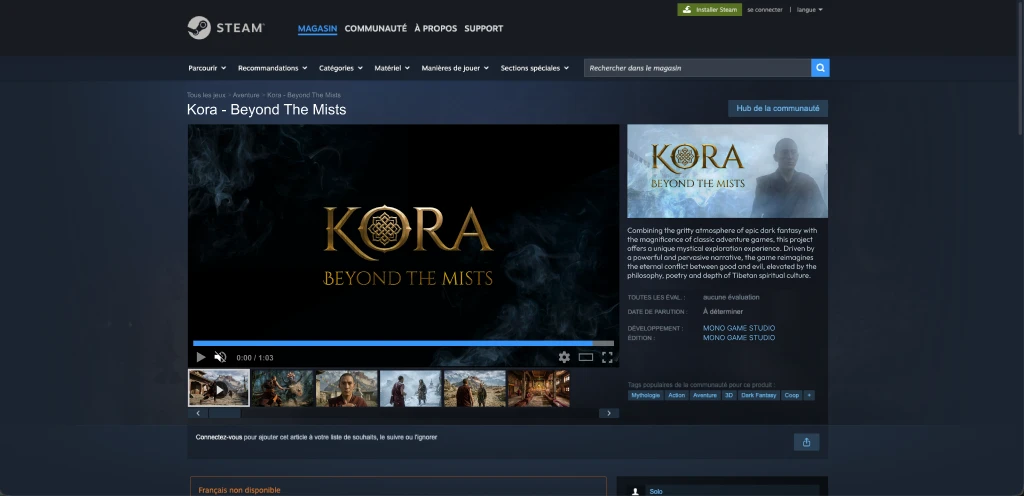The width and height of the screenshot is (1024, 496).
Task: Click the Dark Fantasy tag
Action: pos(759,395)
